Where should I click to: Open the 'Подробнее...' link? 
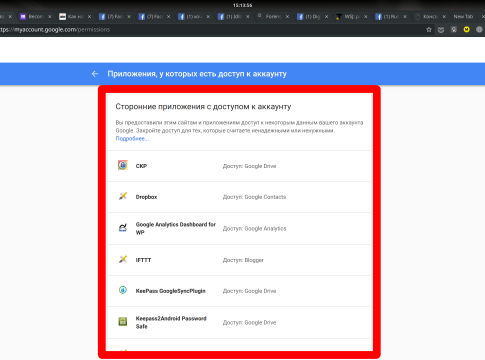[x=132, y=139]
